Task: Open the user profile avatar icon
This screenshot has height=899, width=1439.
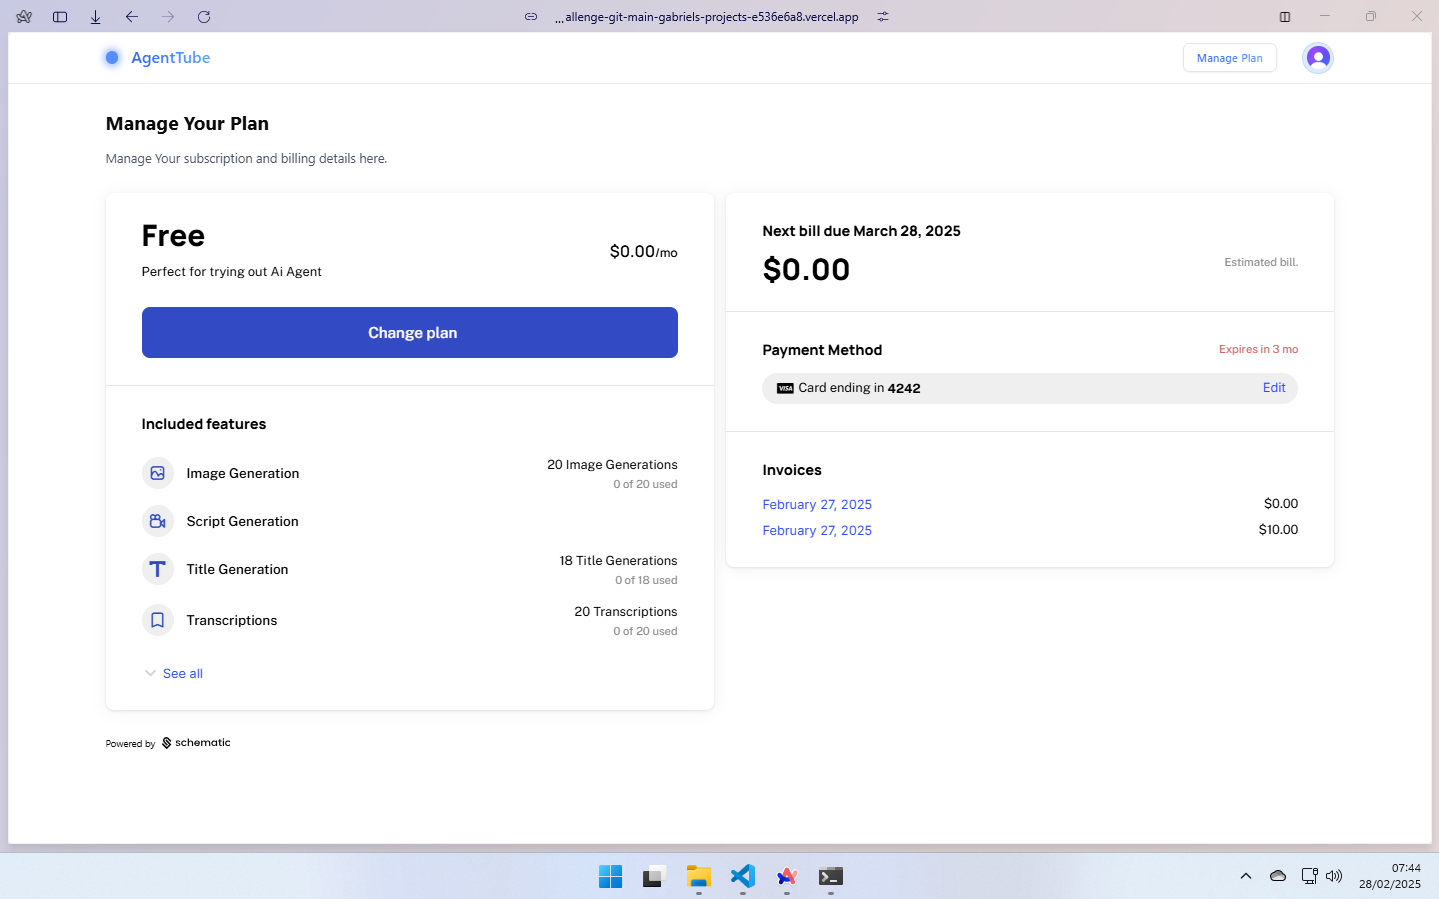Action: click(1317, 57)
